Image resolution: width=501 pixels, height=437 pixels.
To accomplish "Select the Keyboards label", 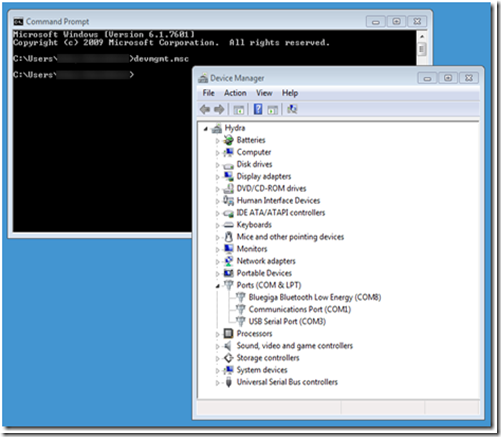I will tap(254, 225).
